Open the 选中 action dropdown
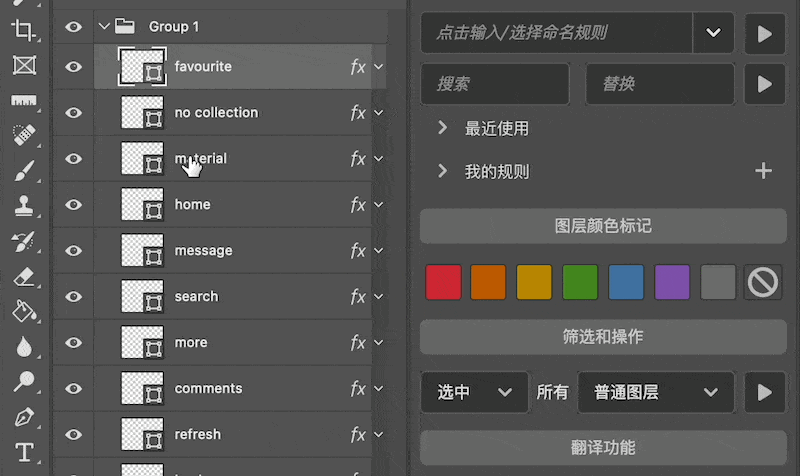Screen dimensions: 800x476 coord(474,392)
